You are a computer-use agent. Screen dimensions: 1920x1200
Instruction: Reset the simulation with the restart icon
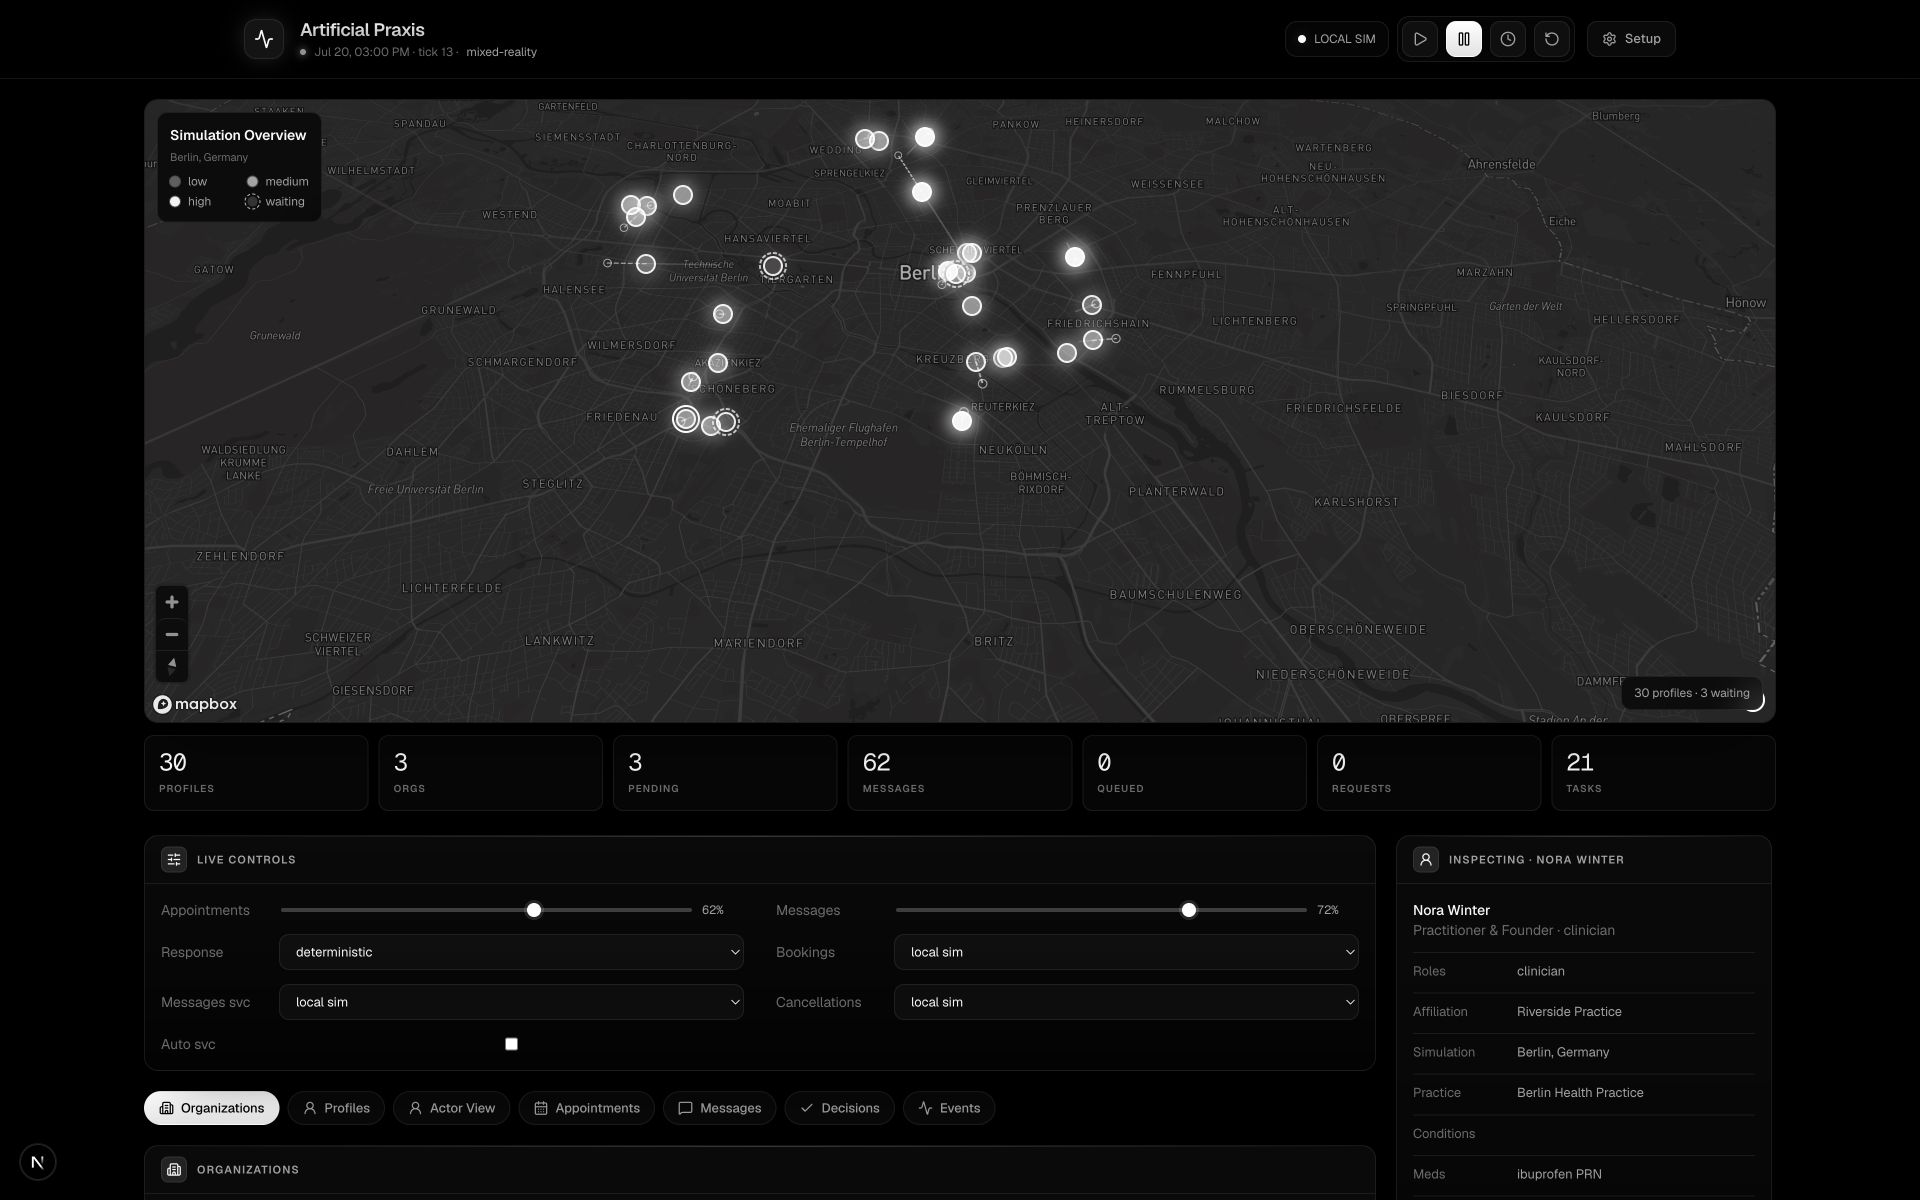(x=1552, y=39)
